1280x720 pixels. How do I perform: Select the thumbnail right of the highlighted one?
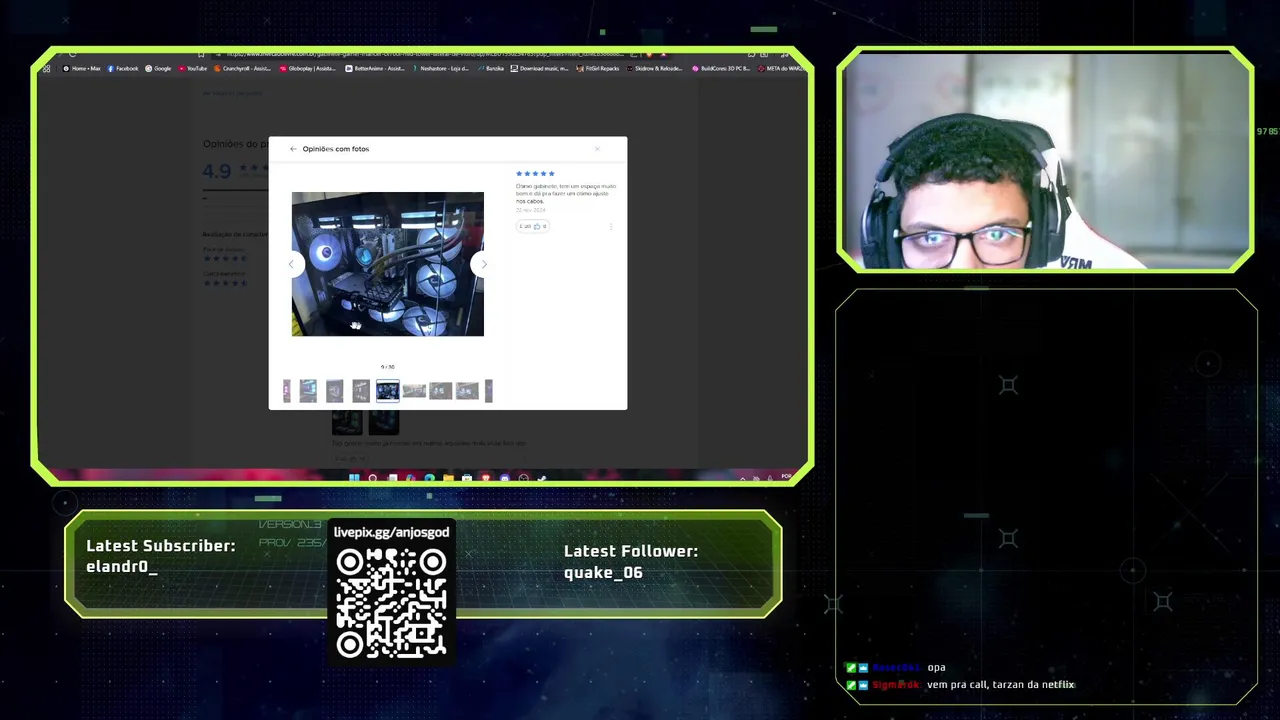coord(414,391)
